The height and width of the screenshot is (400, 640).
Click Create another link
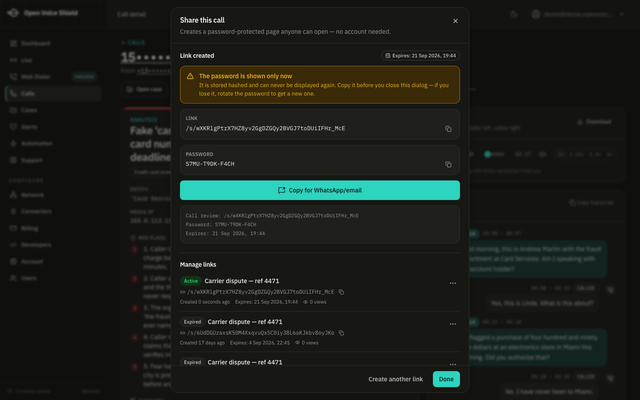click(x=396, y=379)
